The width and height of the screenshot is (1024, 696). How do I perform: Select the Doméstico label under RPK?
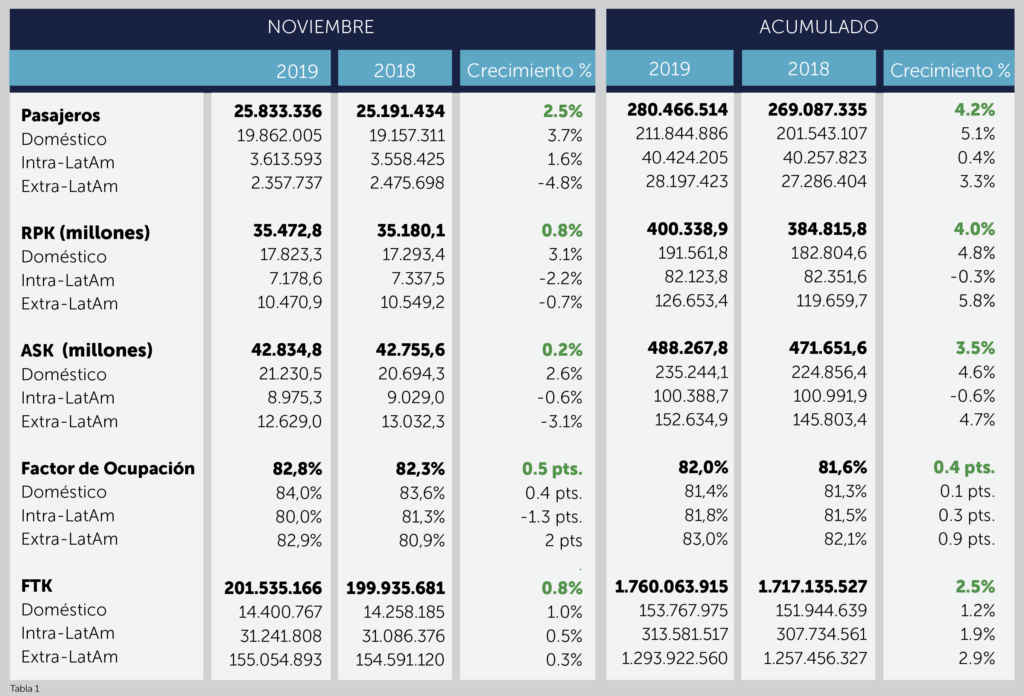click(x=63, y=257)
